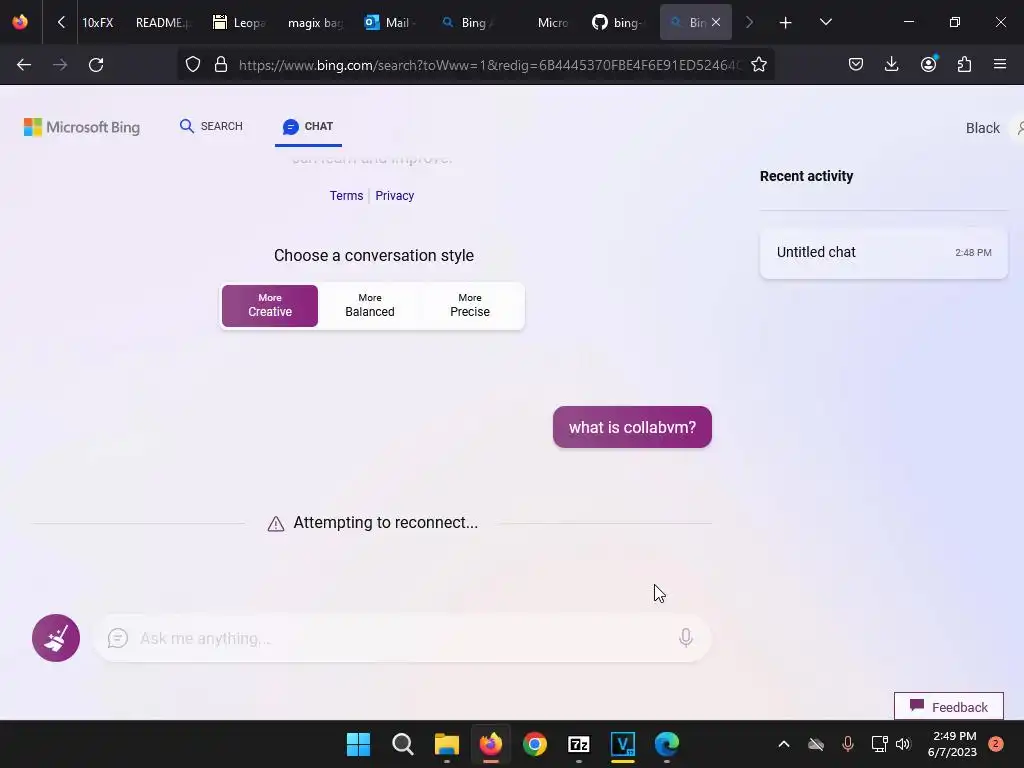
Task: Bookmark this page with the star icon
Action: coord(758,65)
